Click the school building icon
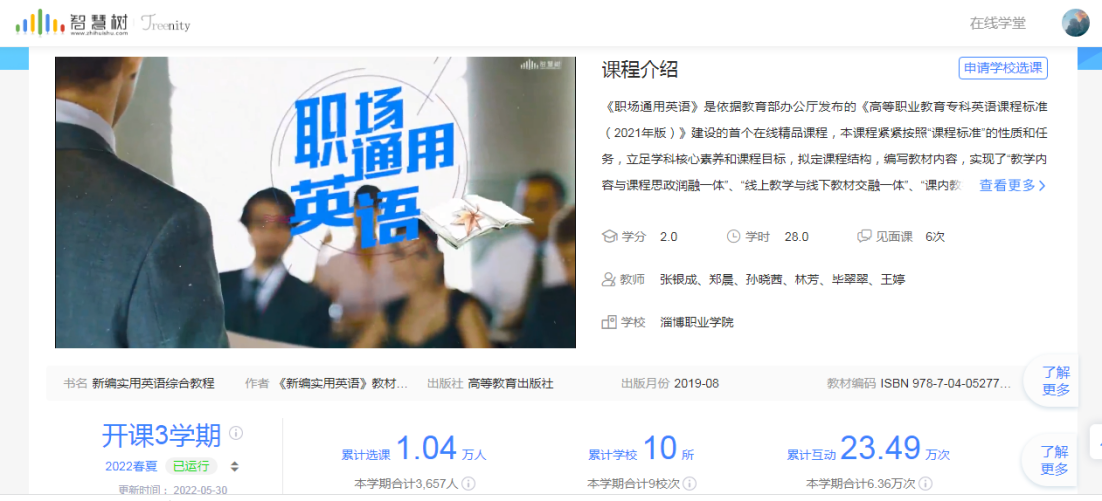The image size is (1102, 501). (x=609, y=323)
